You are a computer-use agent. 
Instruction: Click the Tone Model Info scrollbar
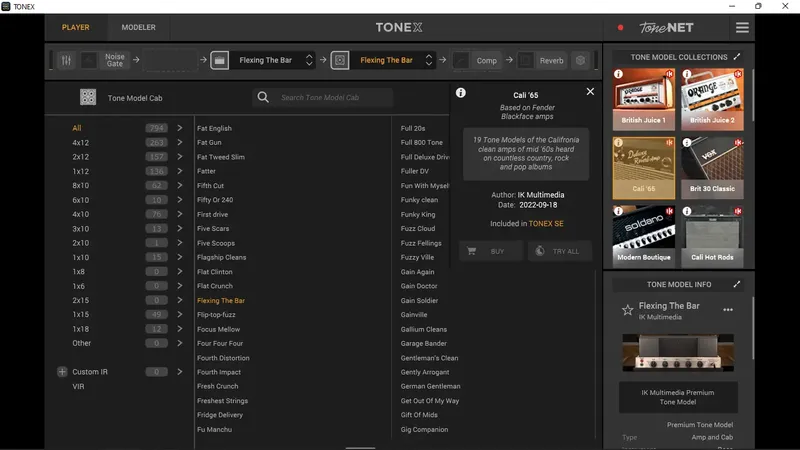click(752, 328)
